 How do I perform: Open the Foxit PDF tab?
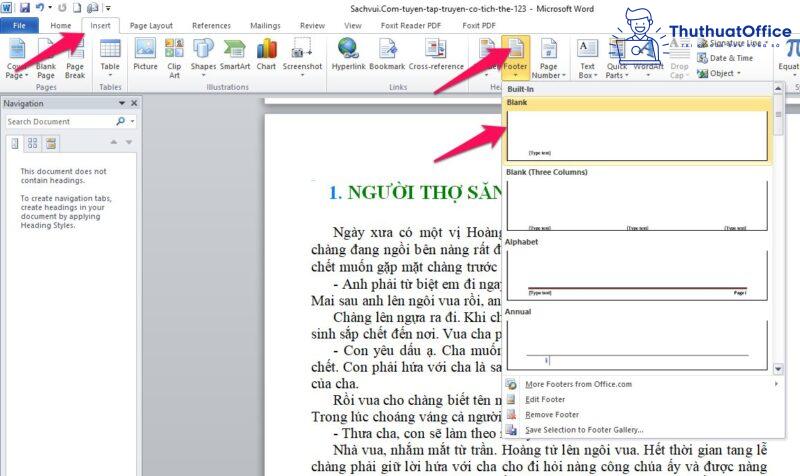click(x=479, y=26)
